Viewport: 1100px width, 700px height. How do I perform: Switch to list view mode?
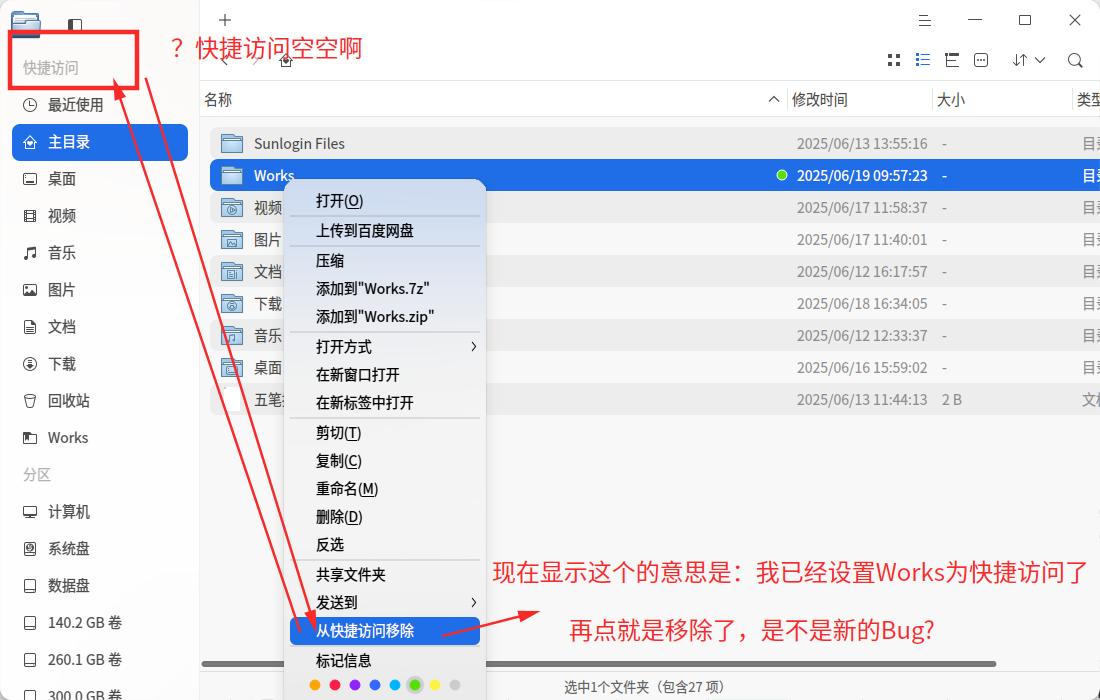(x=923, y=60)
